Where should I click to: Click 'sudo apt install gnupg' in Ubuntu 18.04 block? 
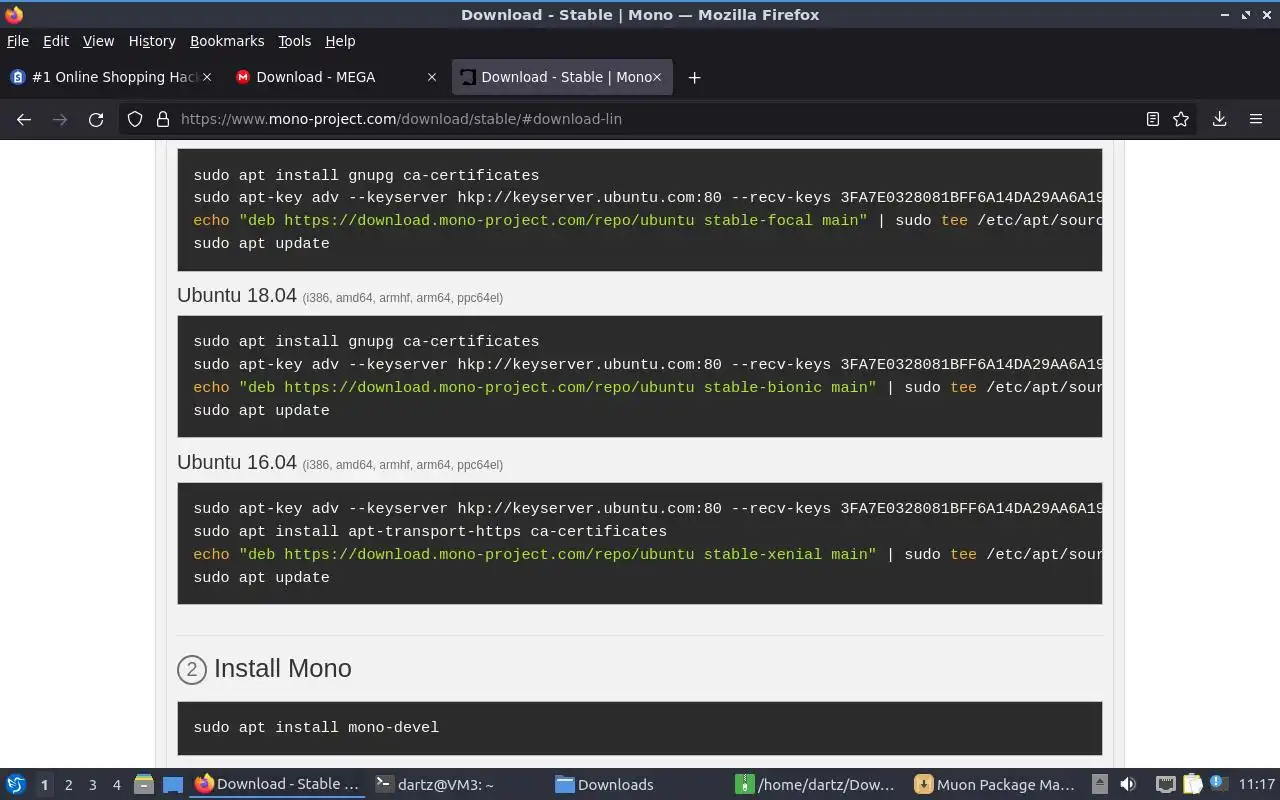click(x=366, y=341)
